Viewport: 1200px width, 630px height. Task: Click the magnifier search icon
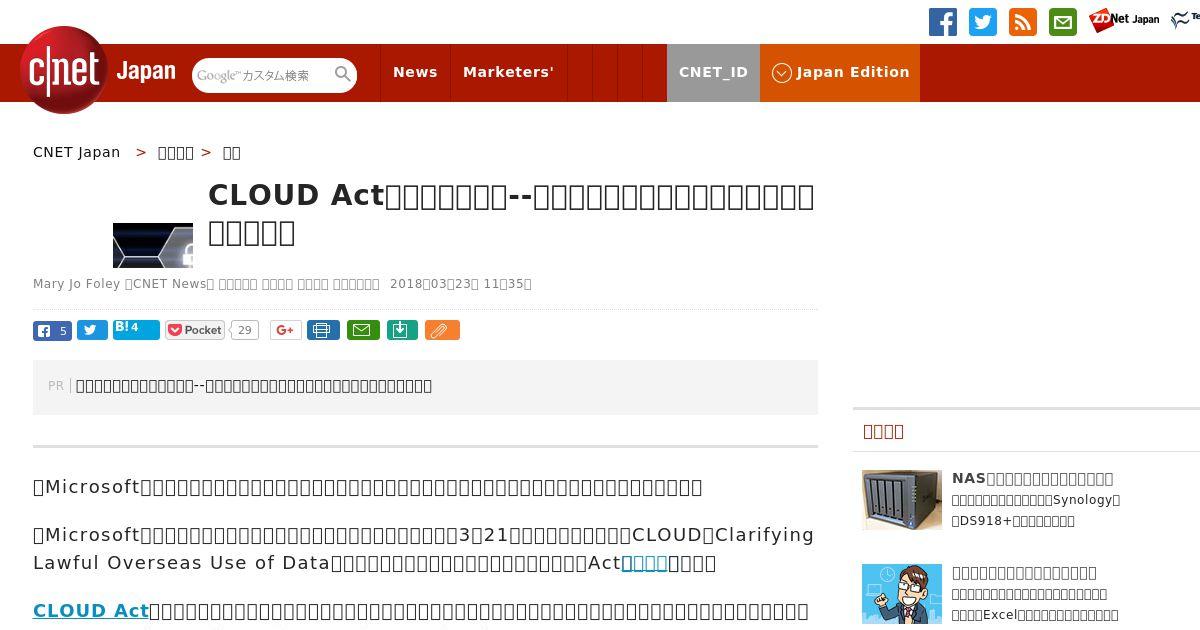(343, 74)
